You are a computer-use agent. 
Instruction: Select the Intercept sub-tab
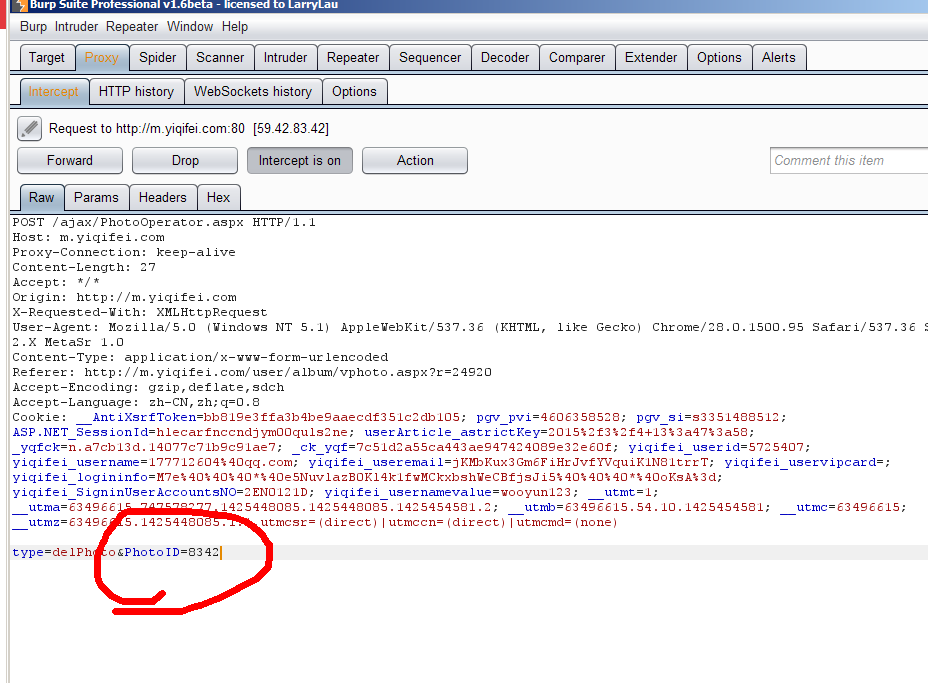pyautogui.click(x=54, y=92)
